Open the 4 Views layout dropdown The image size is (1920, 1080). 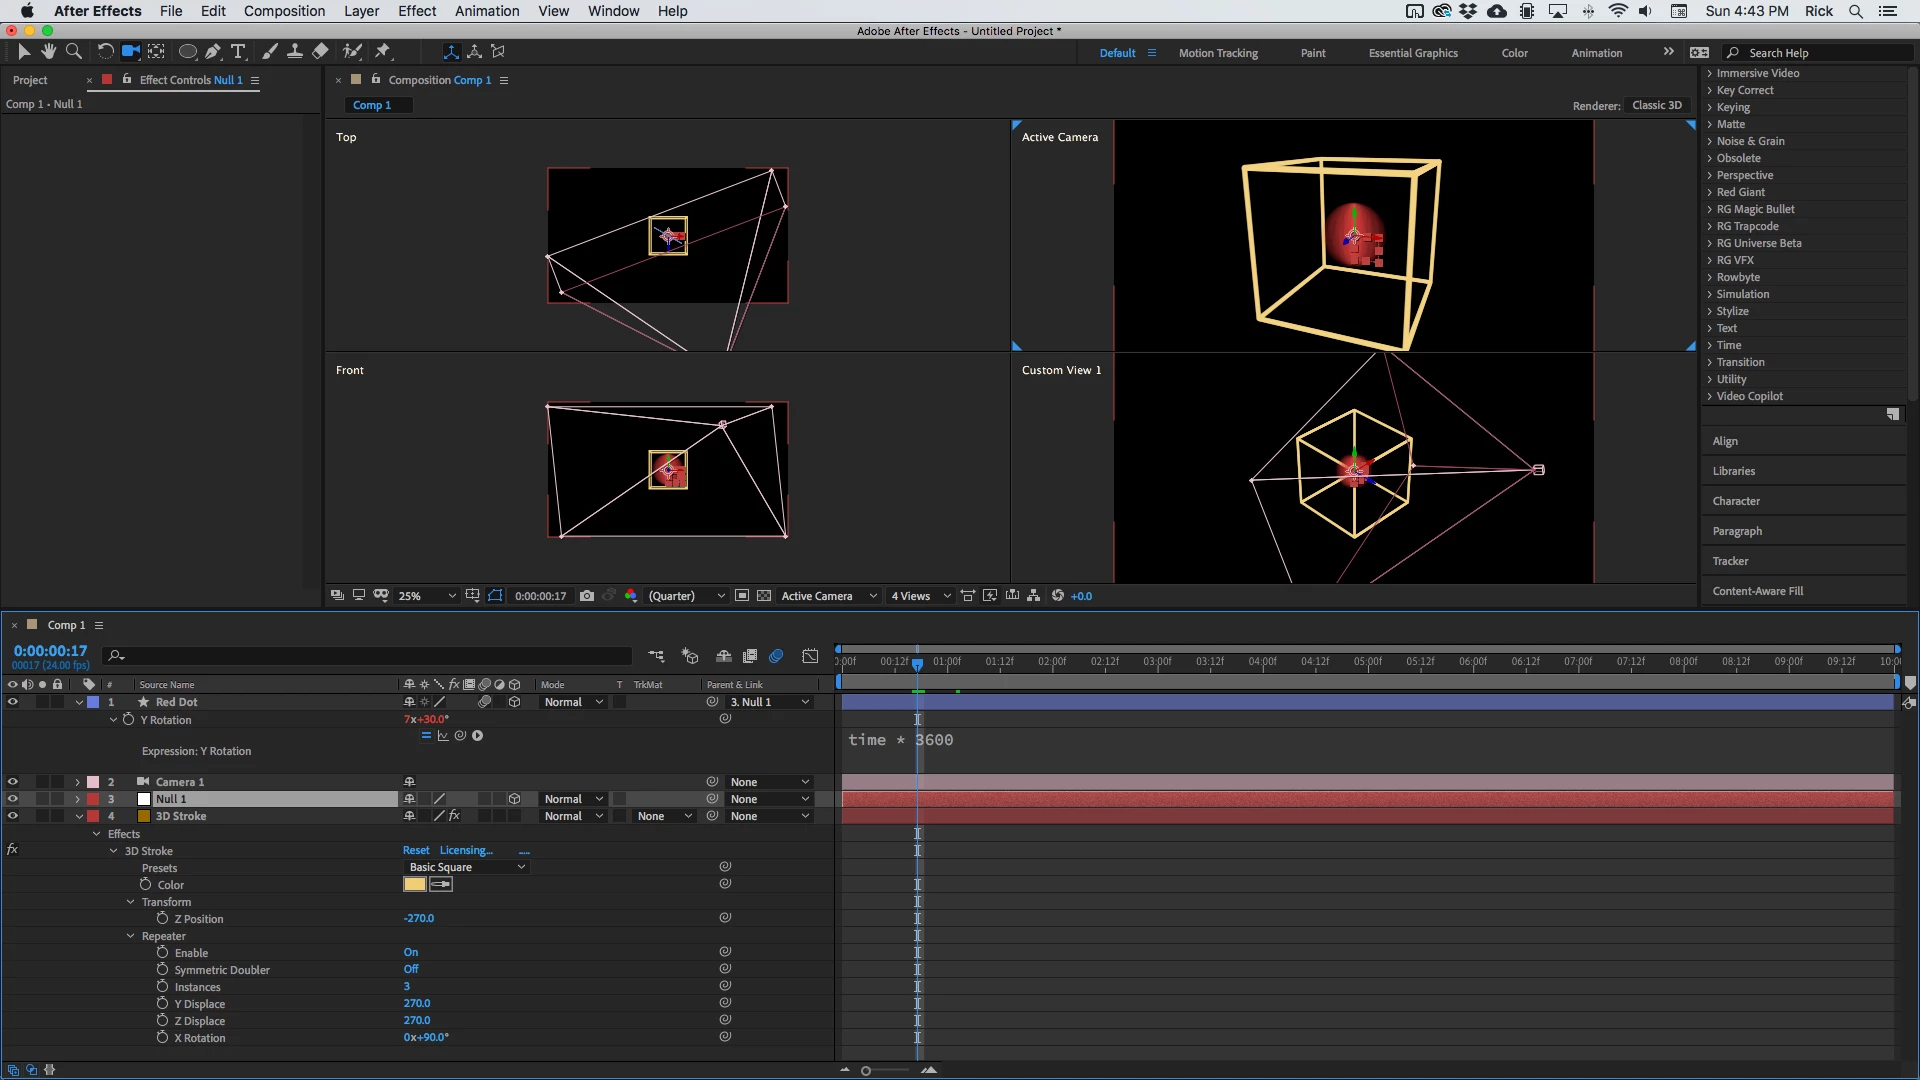[x=920, y=596]
